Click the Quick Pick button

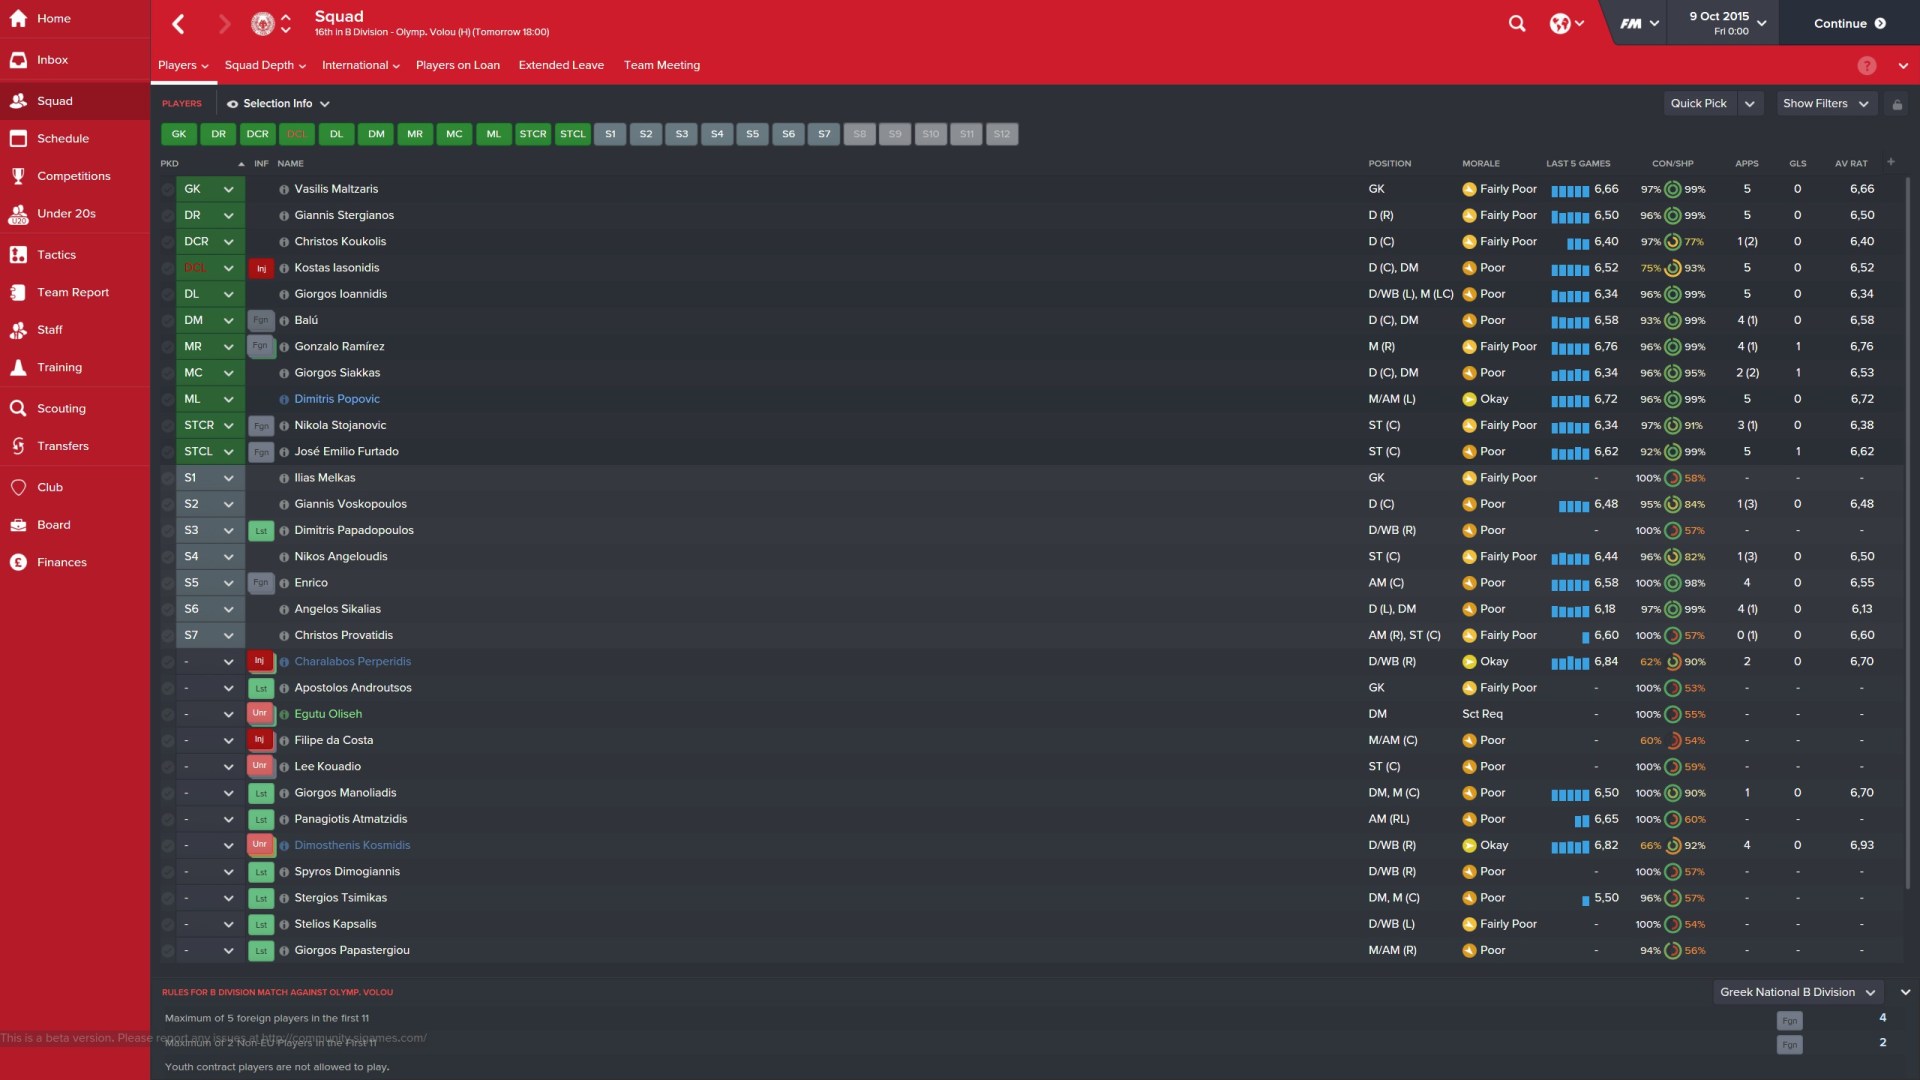tap(1698, 104)
